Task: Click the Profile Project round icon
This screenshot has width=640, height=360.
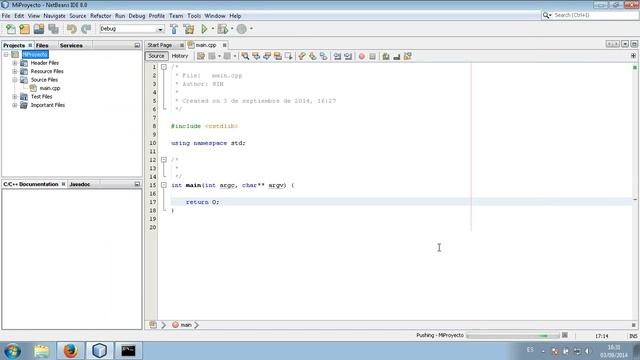Action: point(242,29)
